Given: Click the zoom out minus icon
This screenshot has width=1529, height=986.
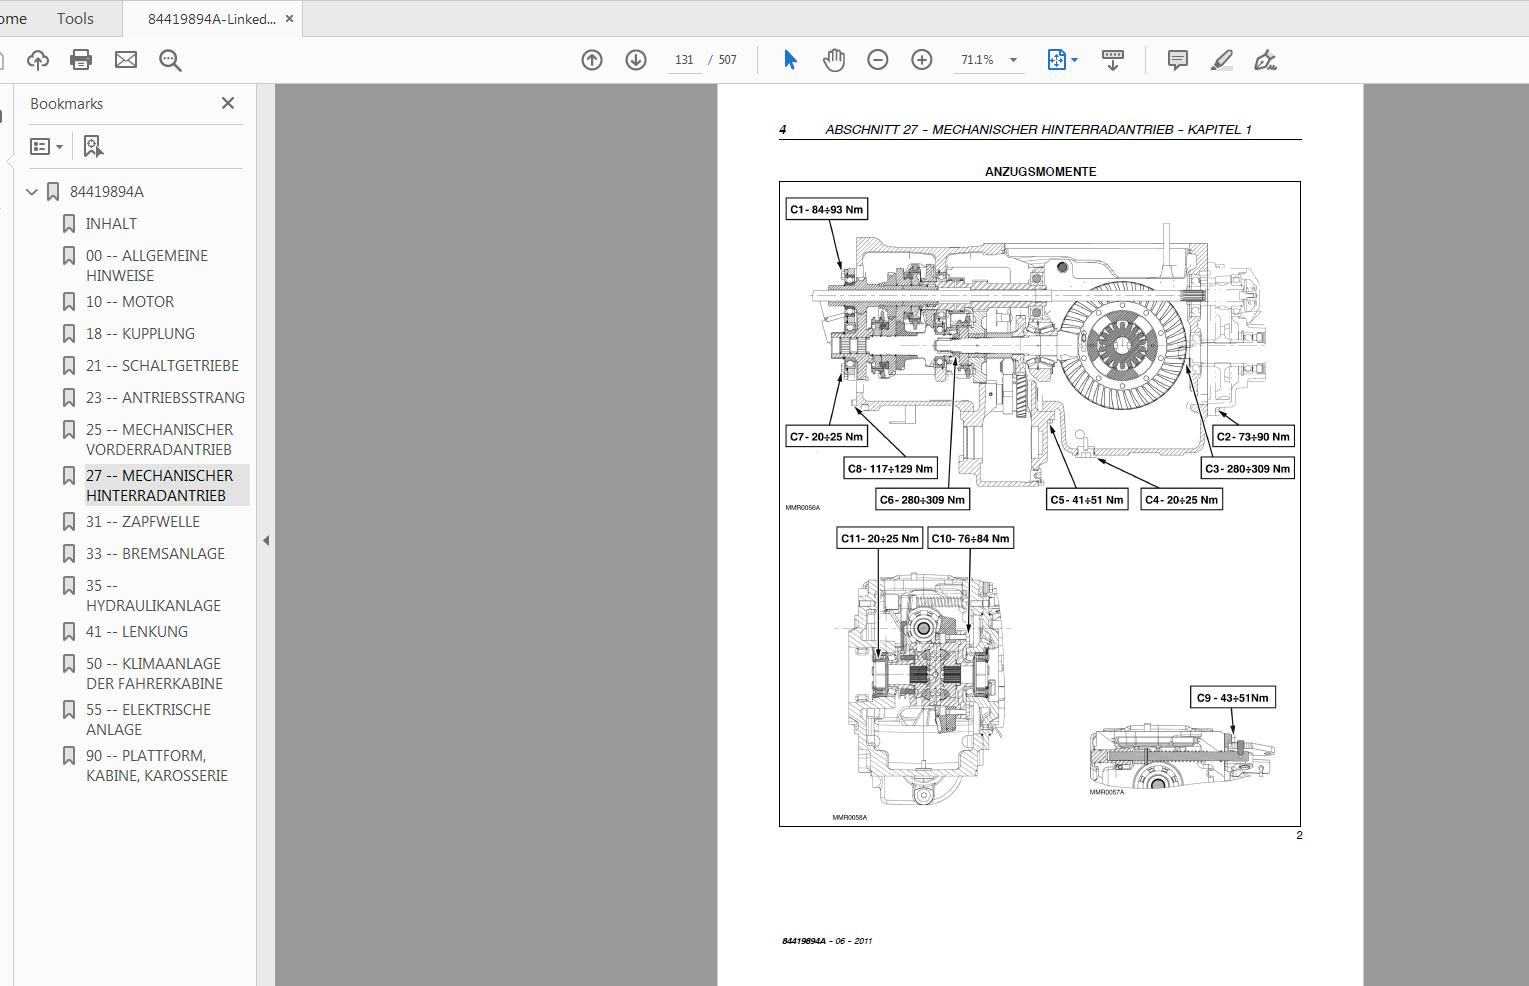Looking at the screenshot, I should [877, 60].
